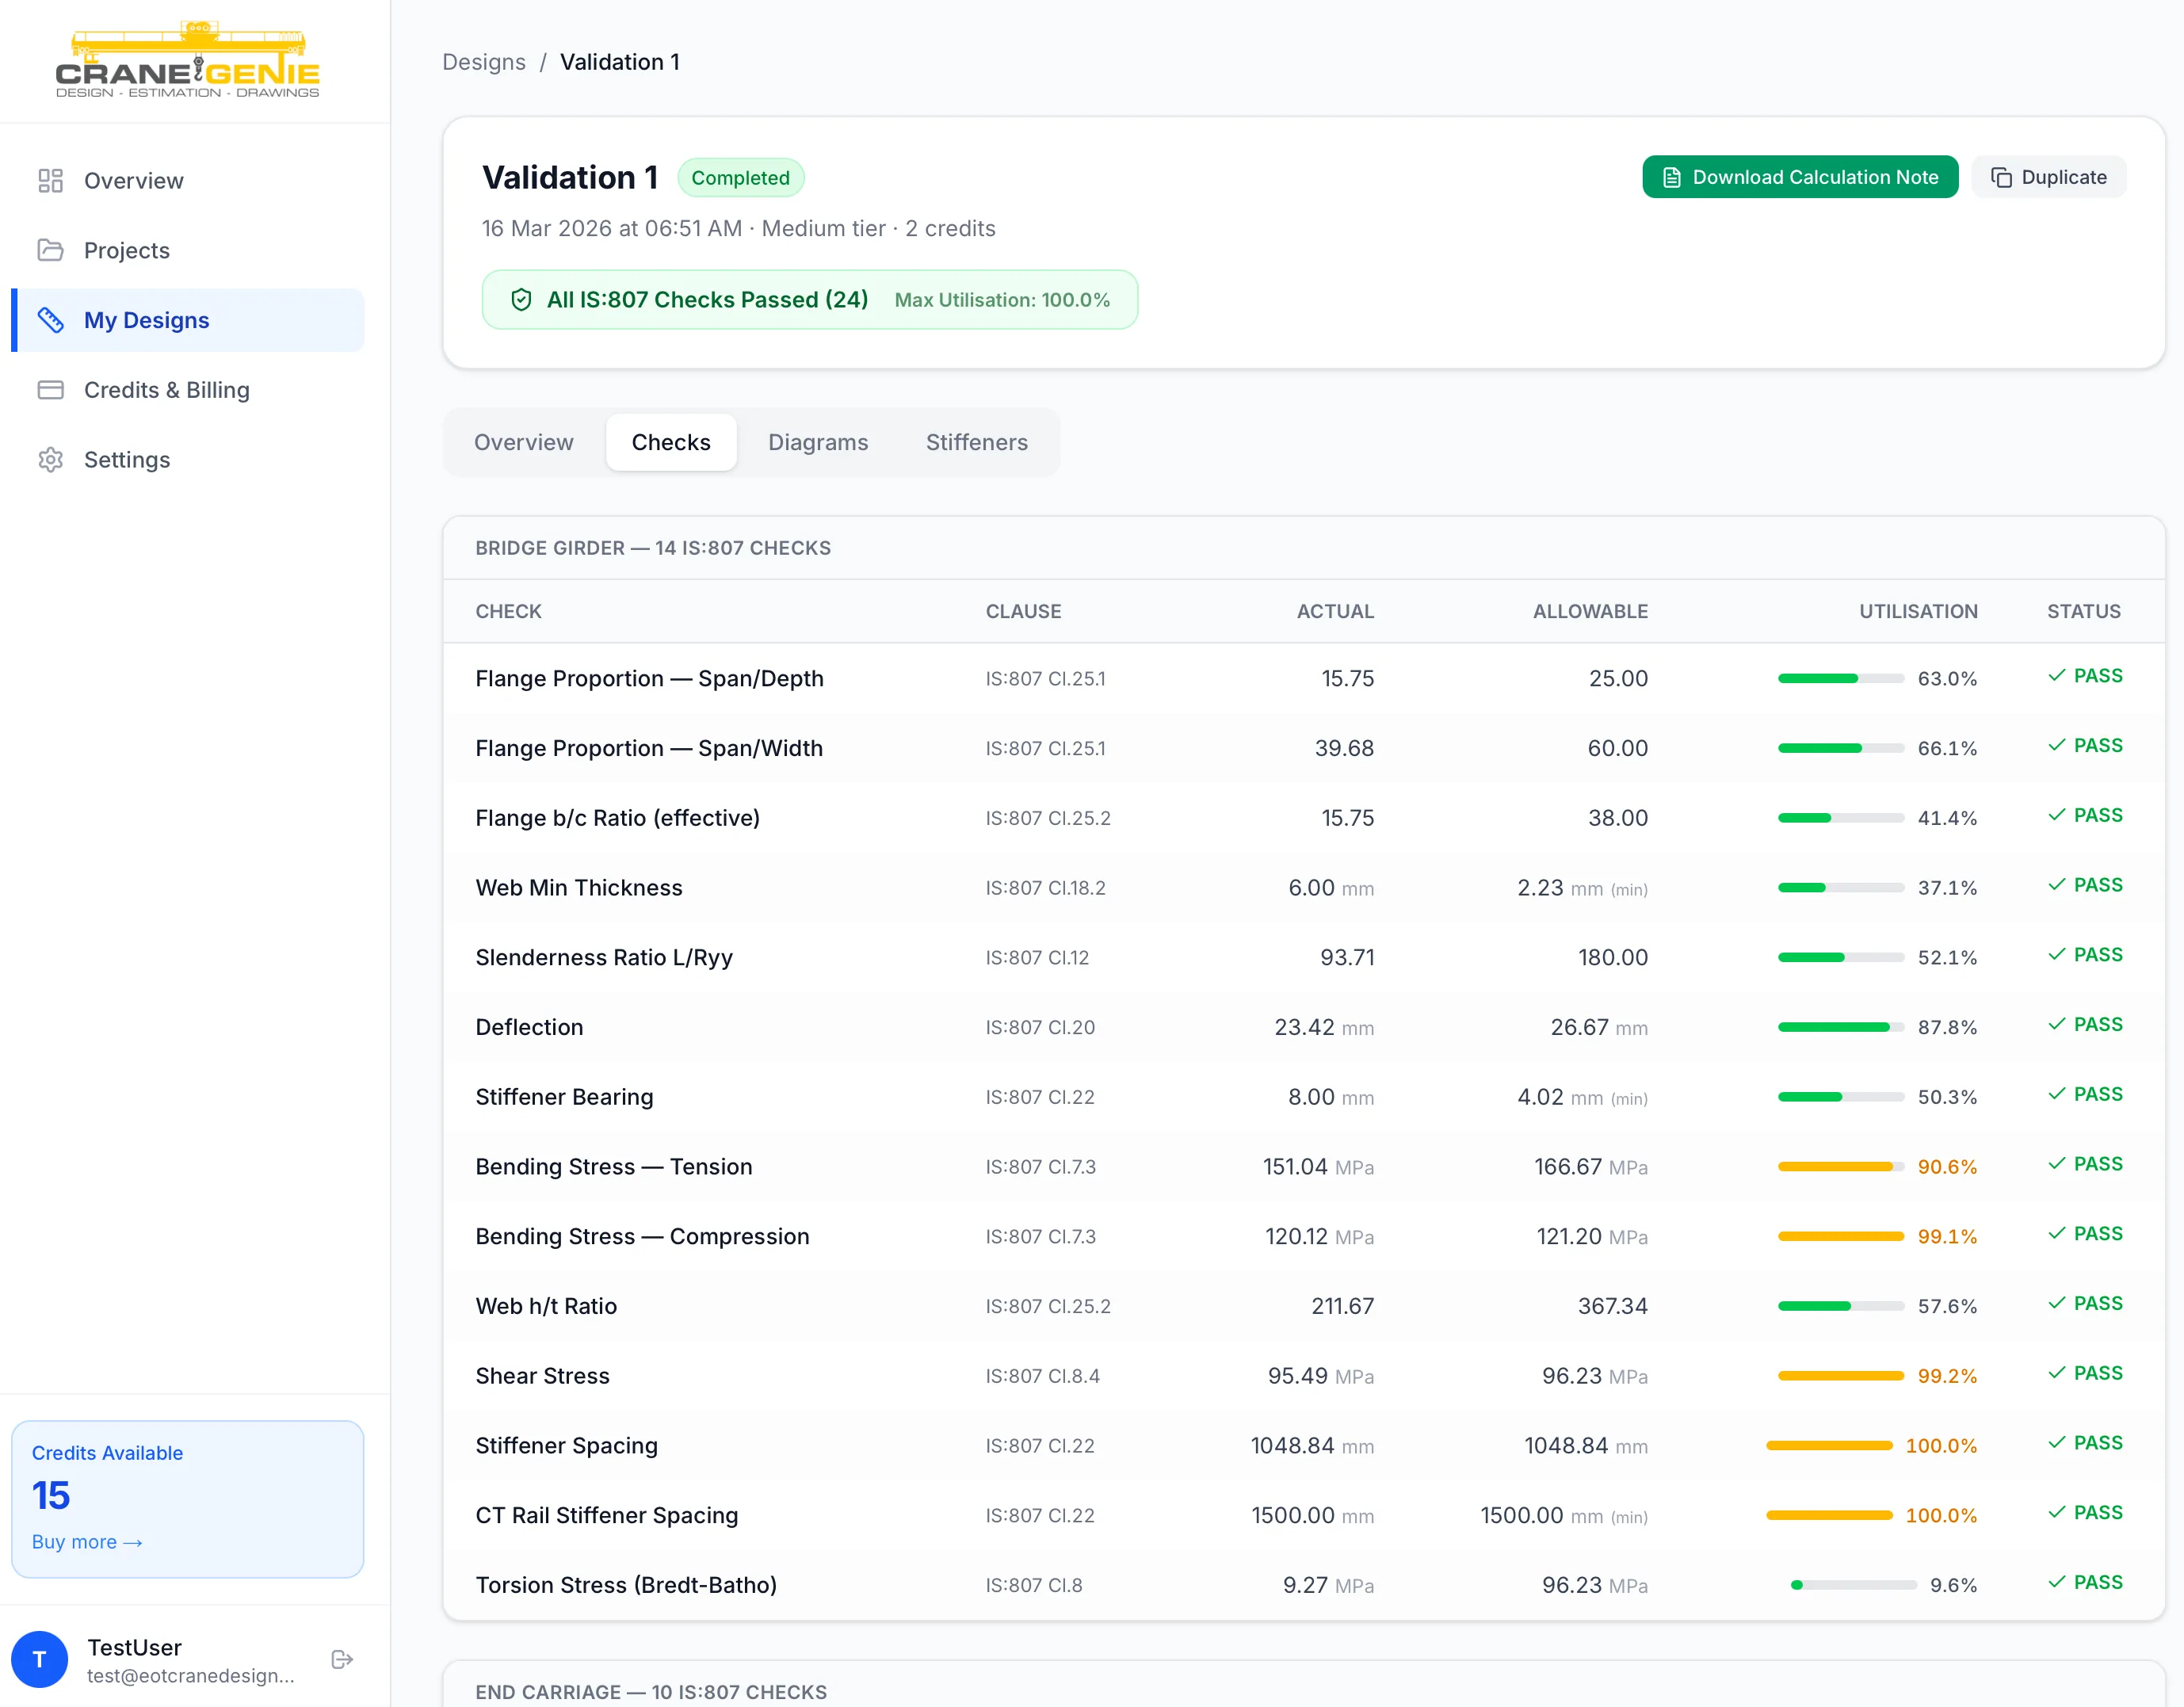Viewport: 2184px width, 1707px height.
Task: Click the My Designs sidebar item
Action: pos(188,320)
